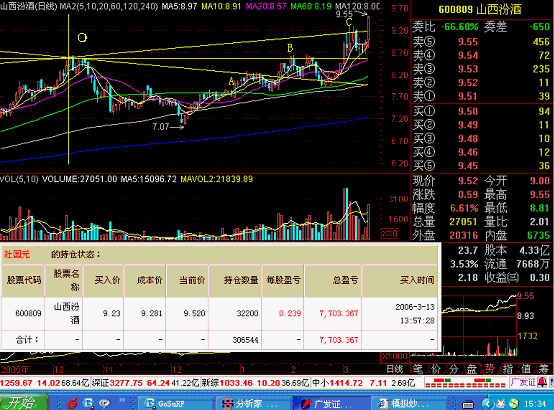This screenshot has width=554, height=410.
Task: Open the 开始 Start button
Action: (x=23, y=402)
